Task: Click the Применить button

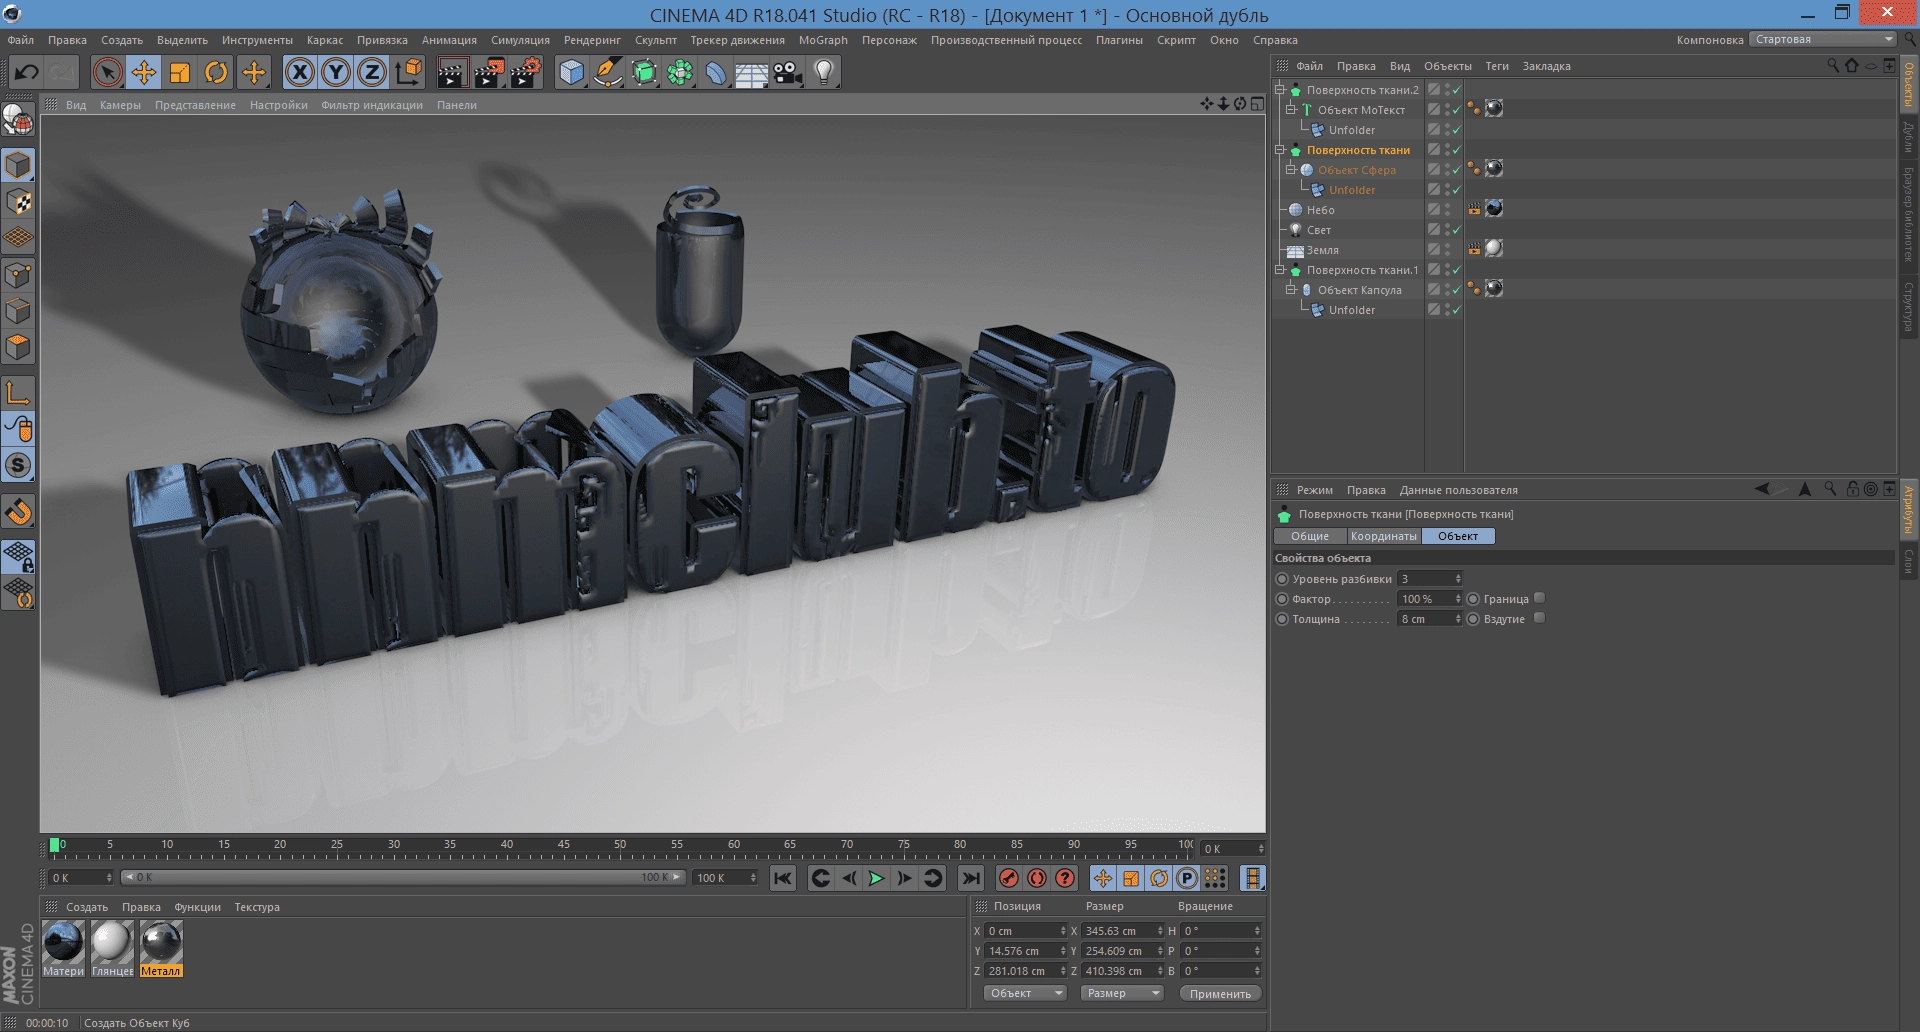Action: [x=1220, y=993]
